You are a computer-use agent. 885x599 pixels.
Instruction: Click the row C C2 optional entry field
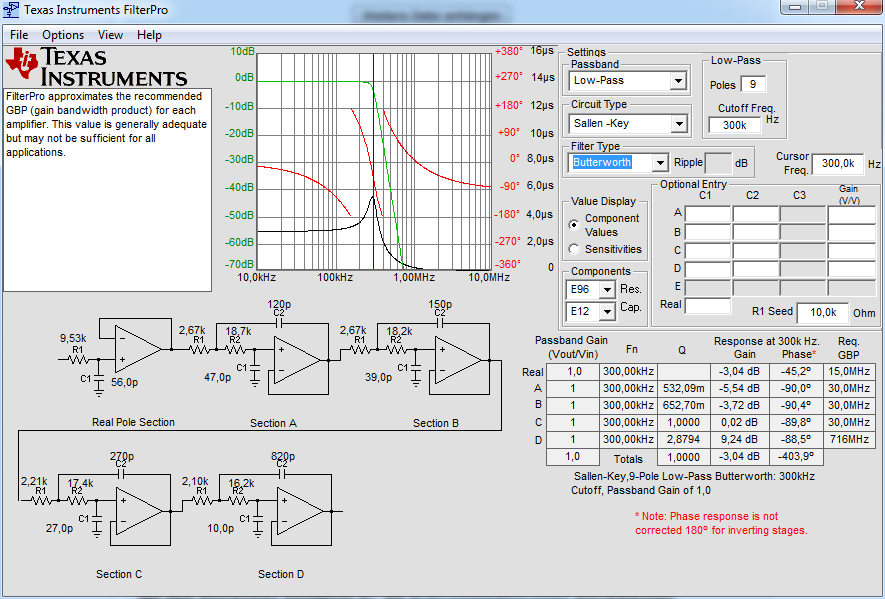[755, 250]
